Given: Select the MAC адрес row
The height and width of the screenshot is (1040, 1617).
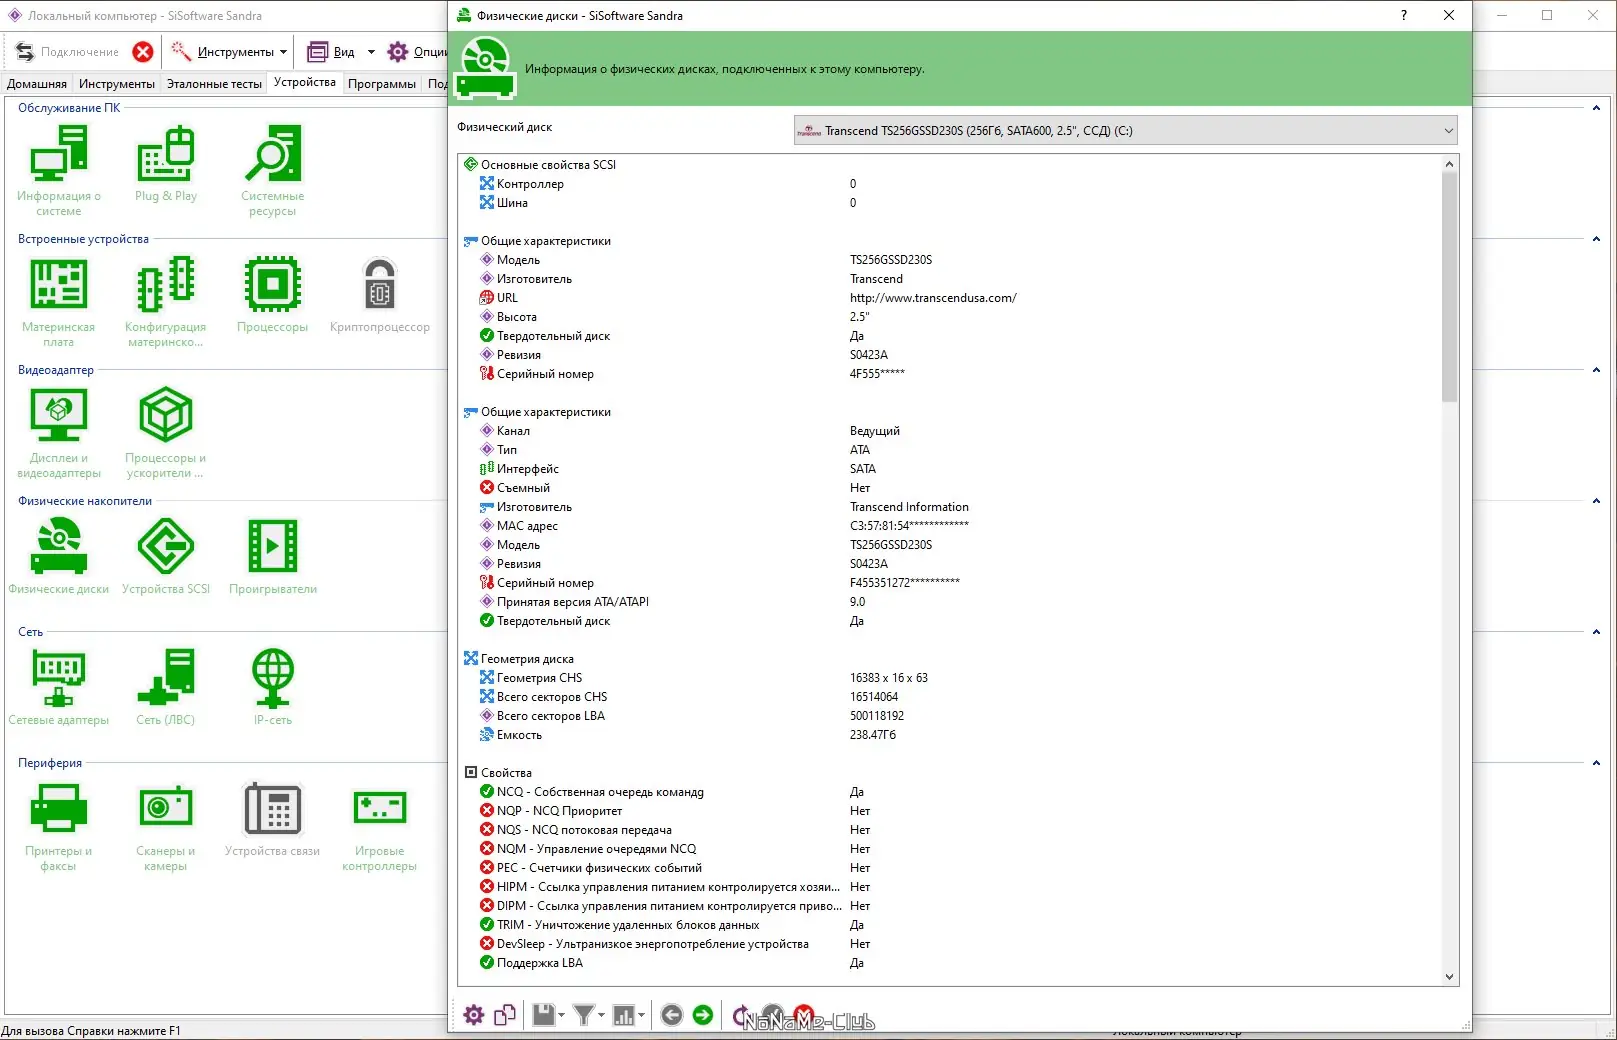Looking at the screenshot, I should 950,526.
